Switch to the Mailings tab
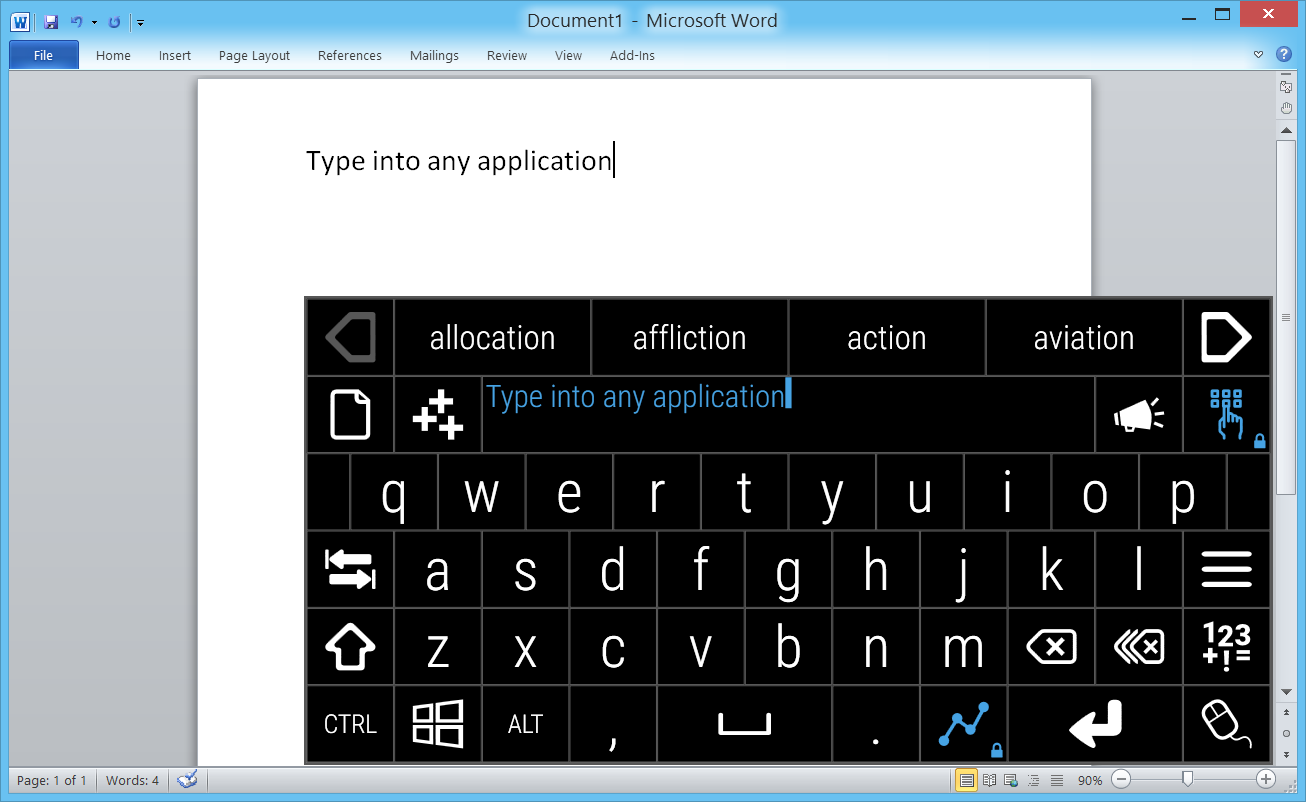The image size is (1306, 802). pos(434,56)
